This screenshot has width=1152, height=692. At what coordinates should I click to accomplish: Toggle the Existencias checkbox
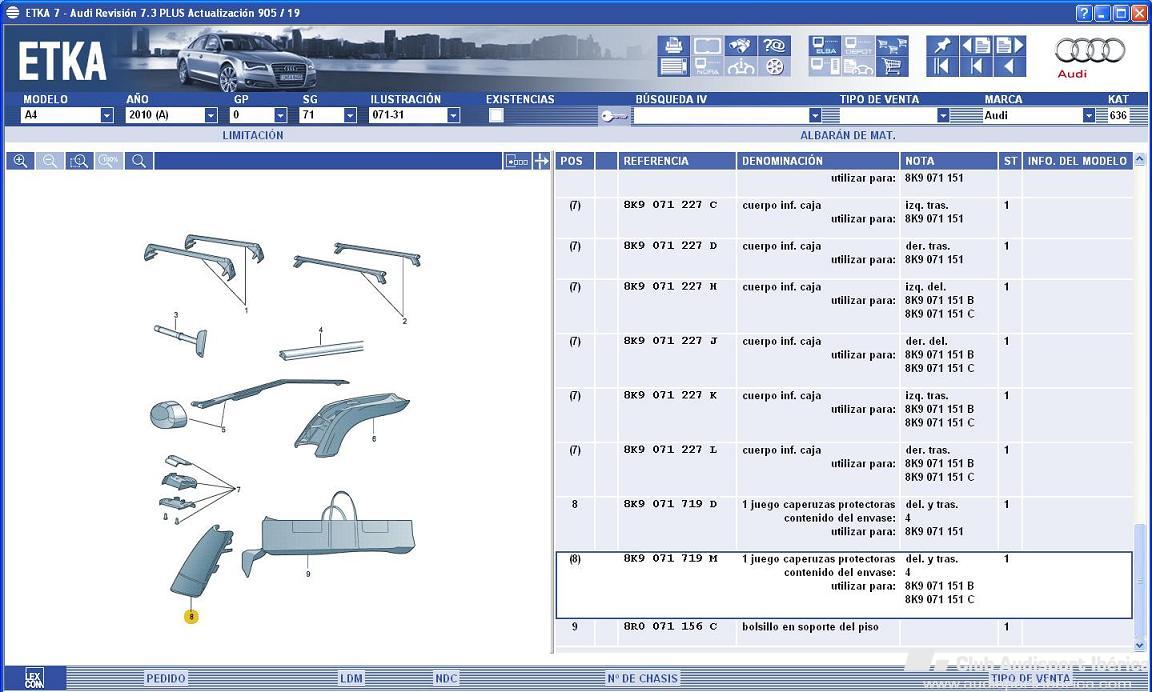point(496,115)
